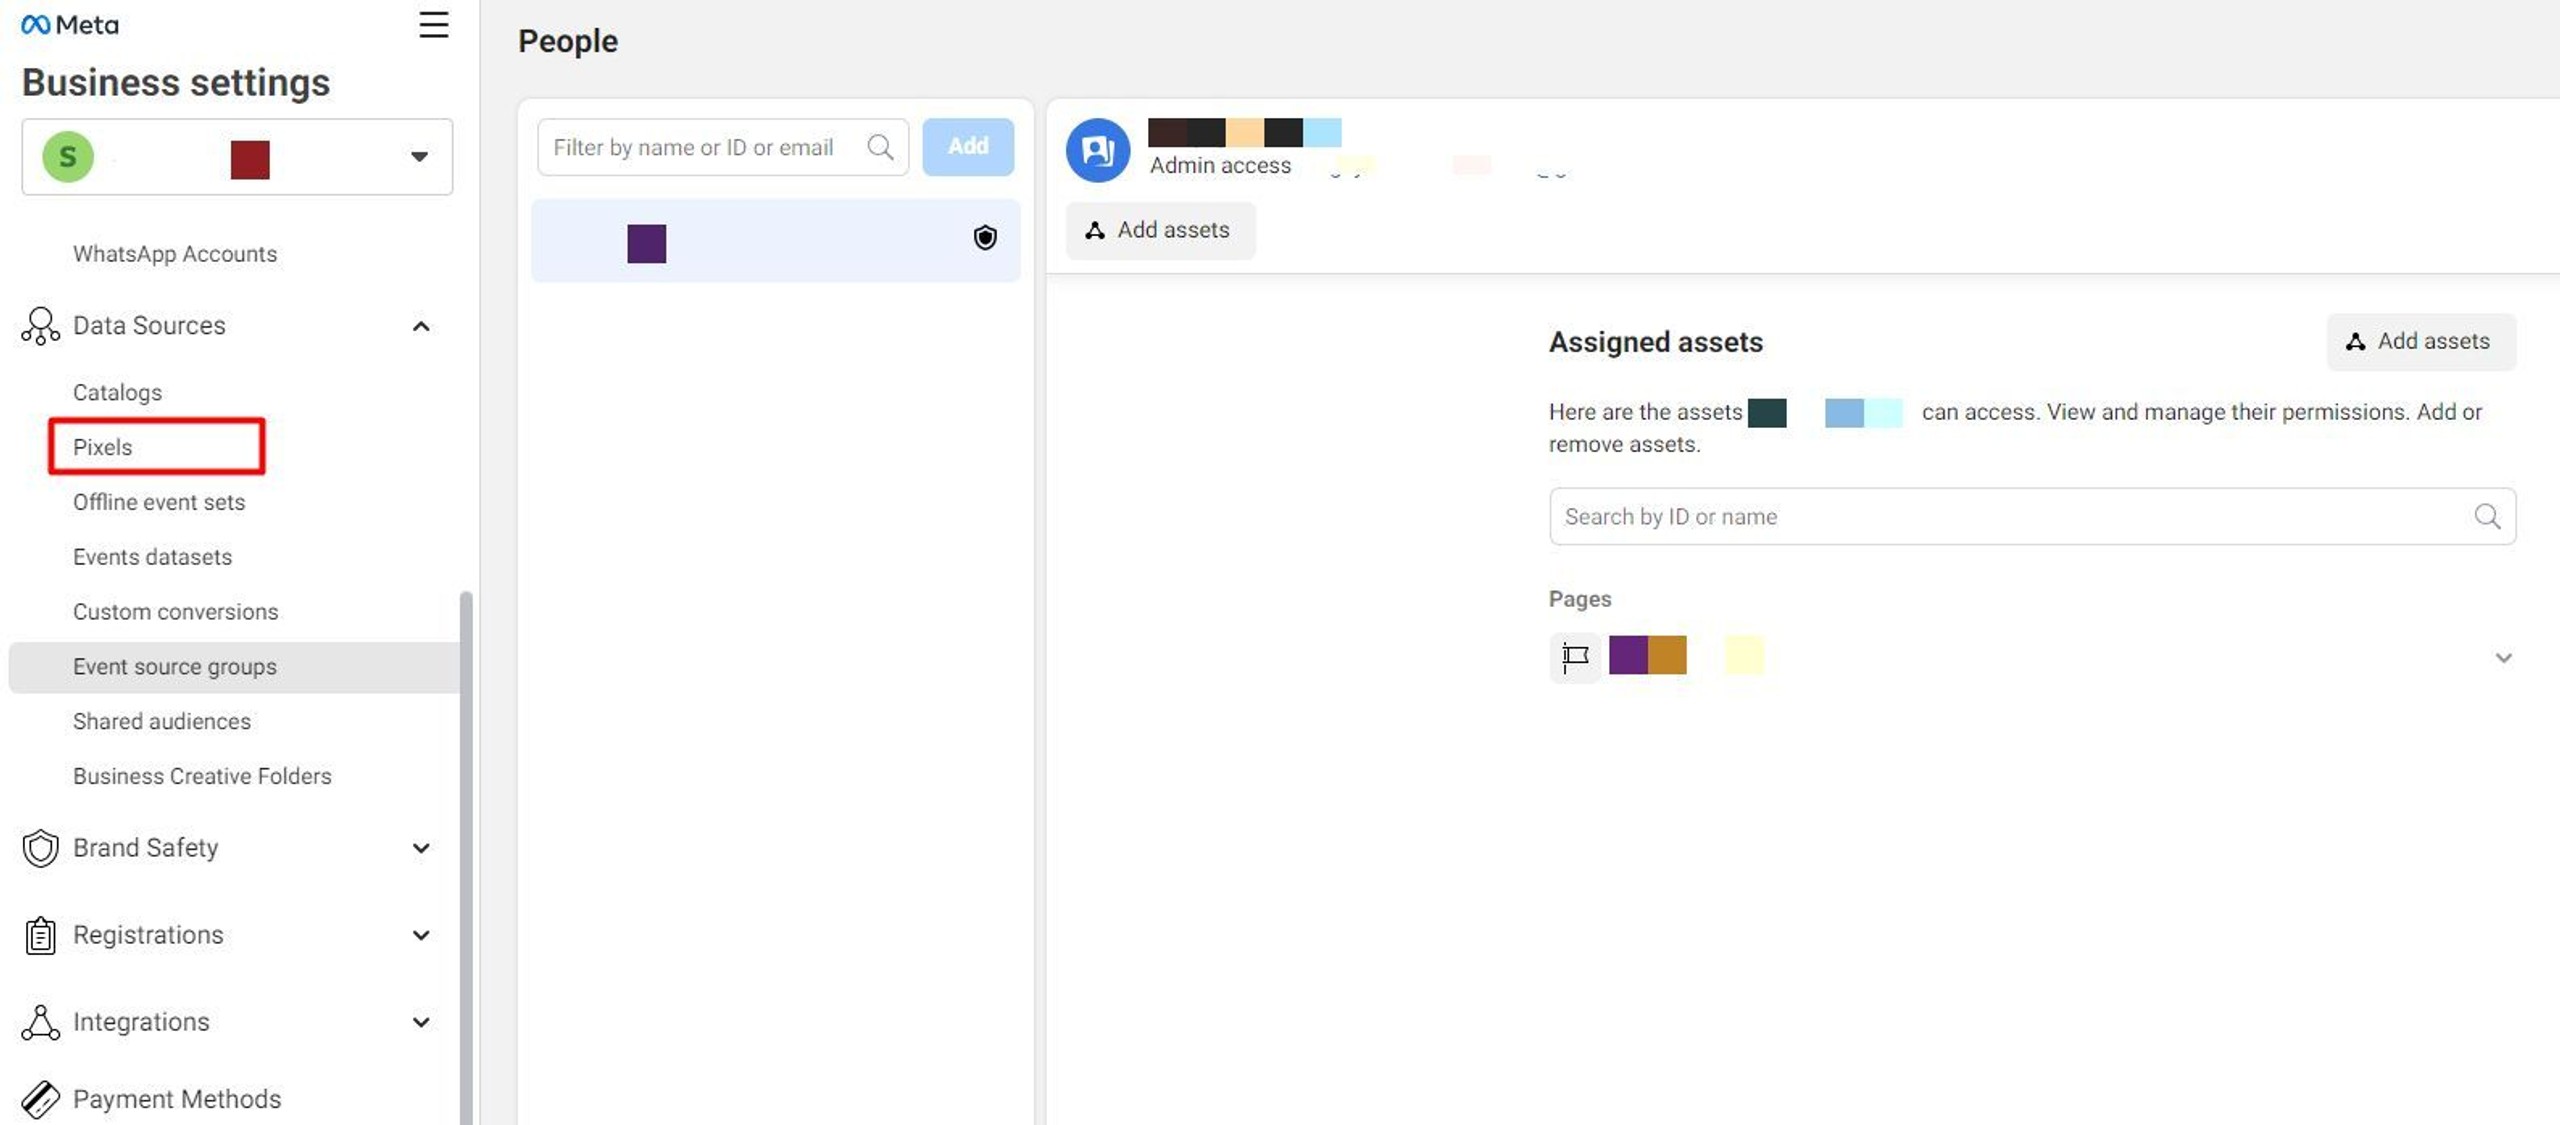The height and width of the screenshot is (1125, 2560).
Task: Click the magnifier icon in people filter
Action: click(x=880, y=148)
